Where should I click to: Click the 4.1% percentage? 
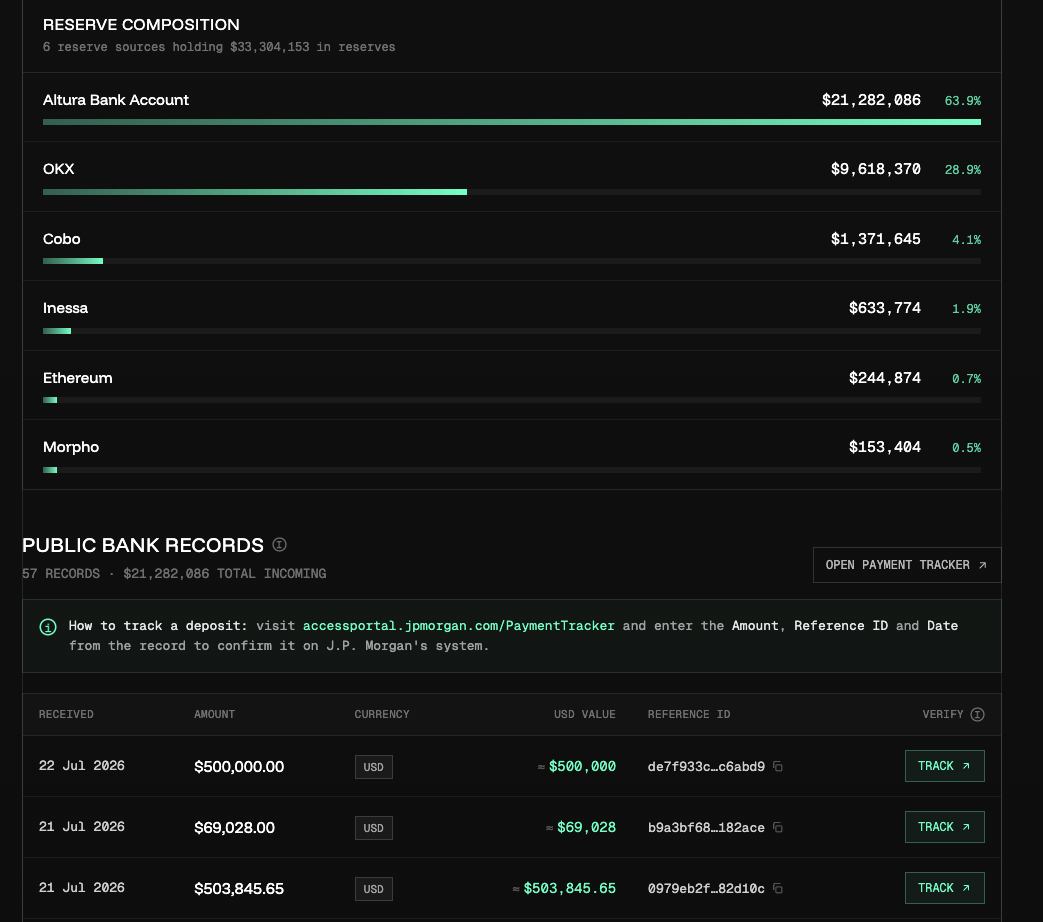coord(967,239)
